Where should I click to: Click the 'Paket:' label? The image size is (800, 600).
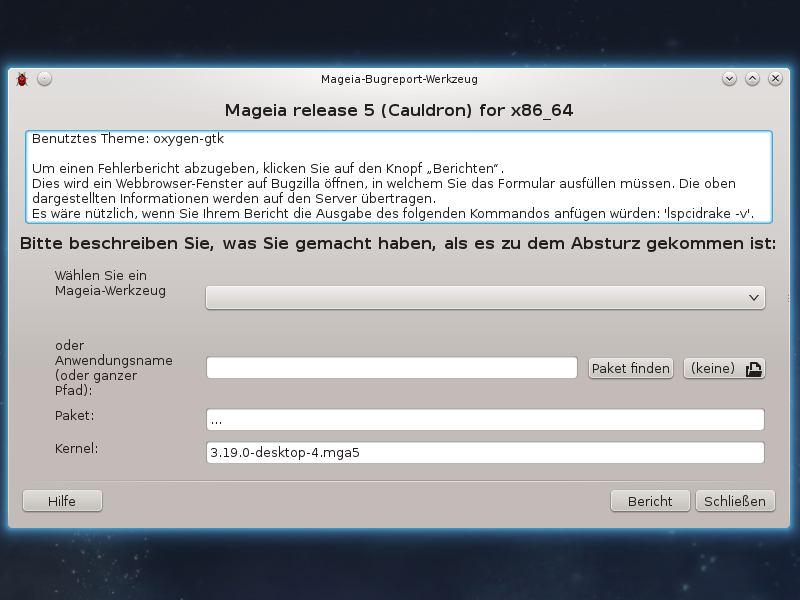click(x=74, y=415)
